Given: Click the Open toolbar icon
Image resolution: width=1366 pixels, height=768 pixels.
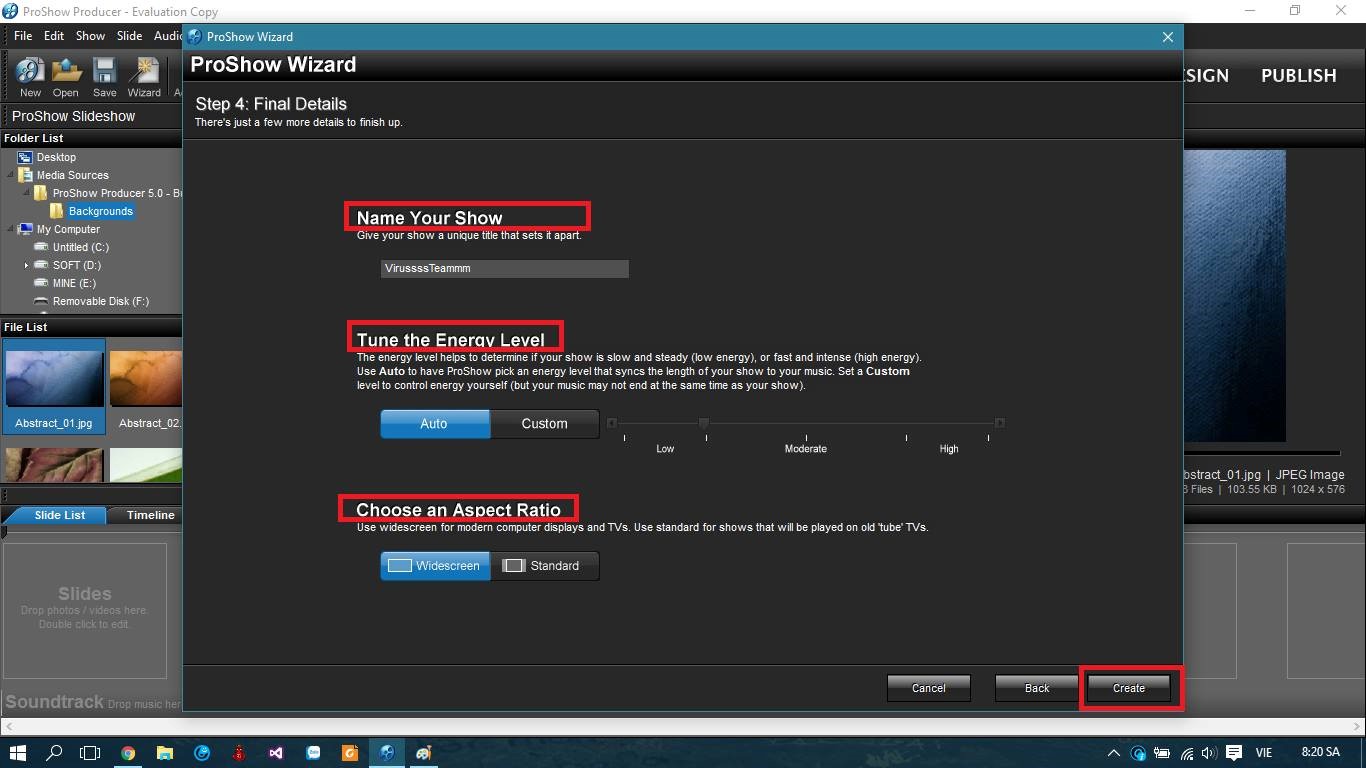Looking at the screenshot, I should coord(66,77).
